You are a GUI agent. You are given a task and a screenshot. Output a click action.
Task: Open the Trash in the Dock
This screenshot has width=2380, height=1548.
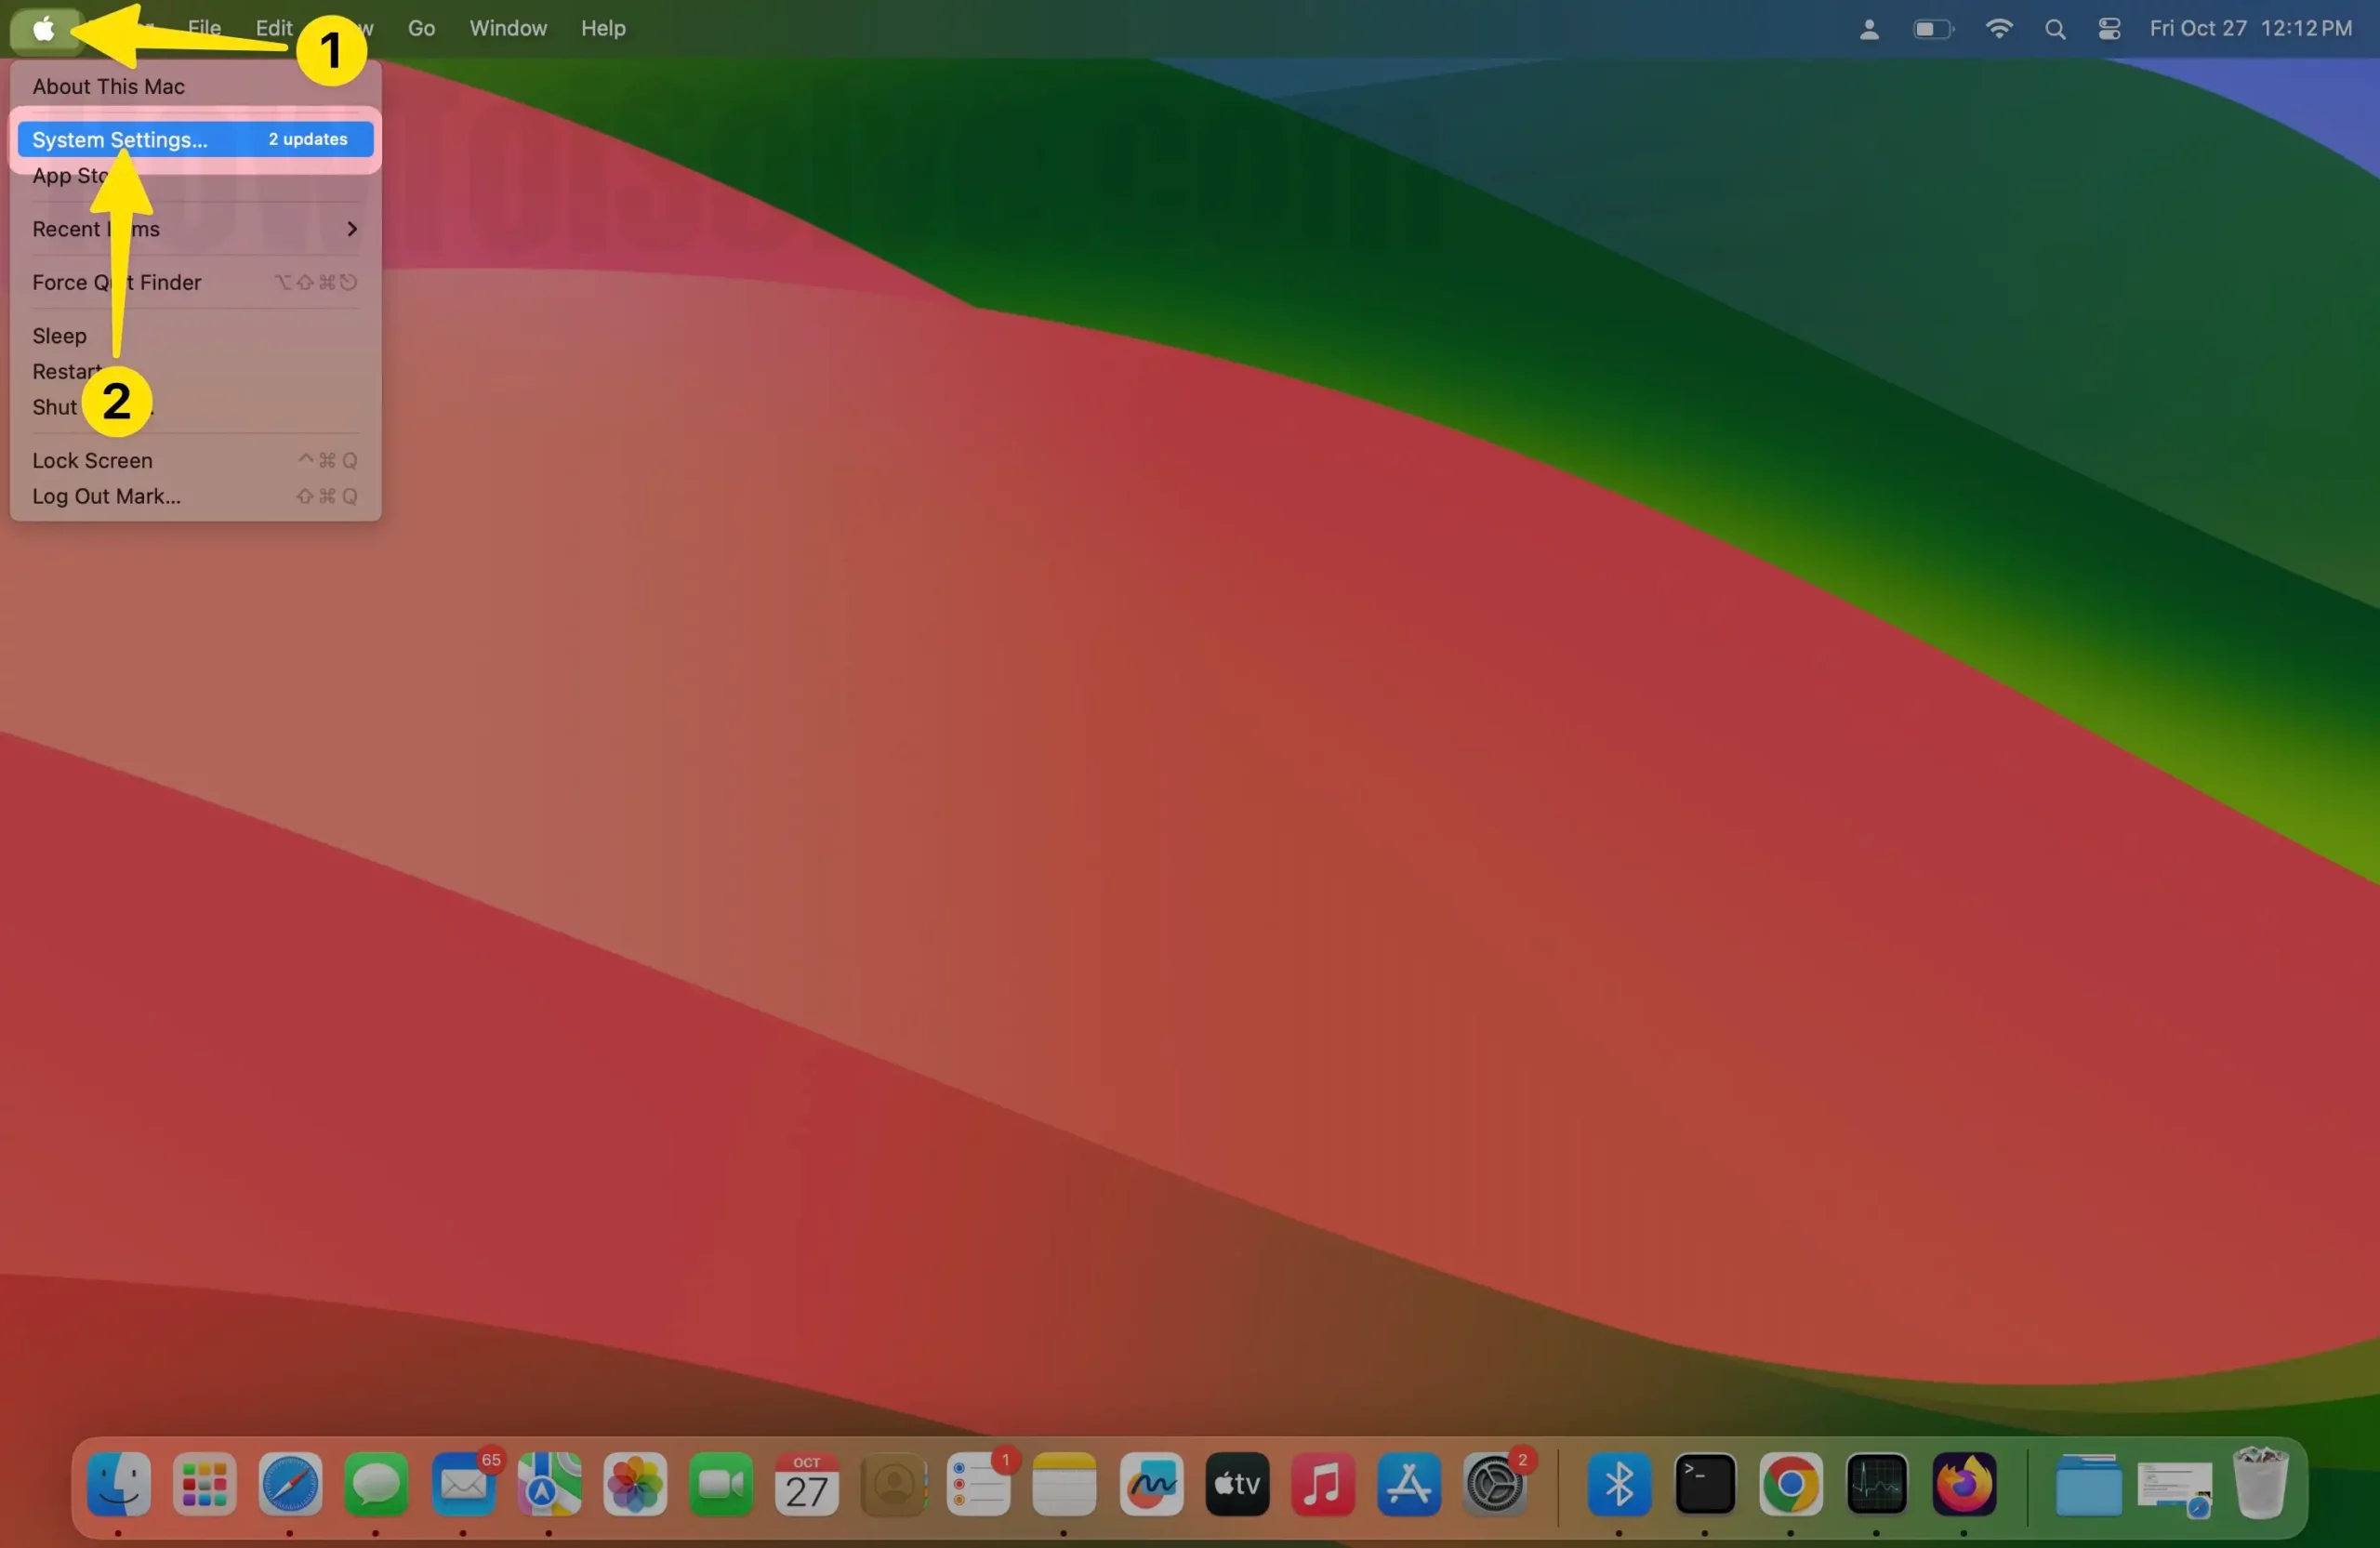click(x=2261, y=1482)
